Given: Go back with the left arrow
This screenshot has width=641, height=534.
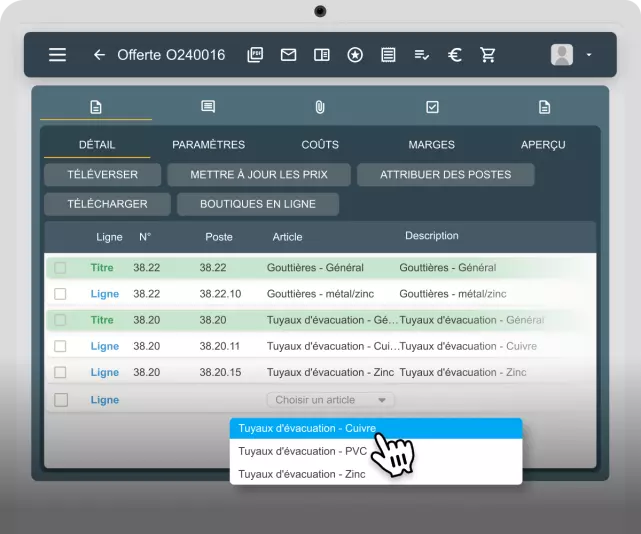Looking at the screenshot, I should coord(99,55).
